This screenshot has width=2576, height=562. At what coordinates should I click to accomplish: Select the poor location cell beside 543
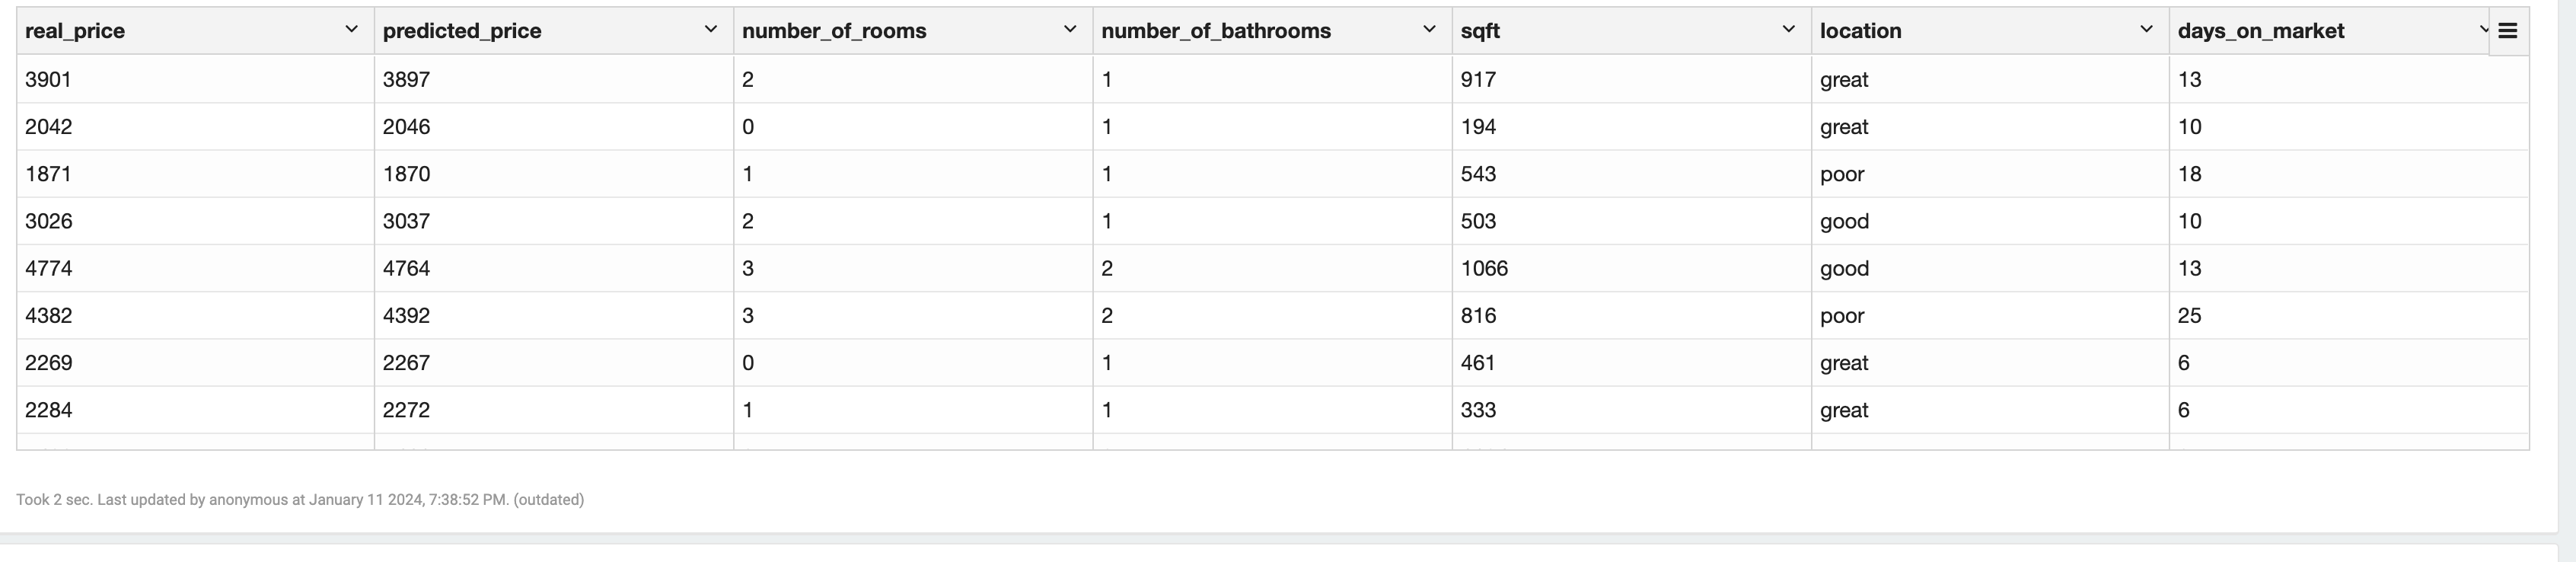coord(1842,174)
